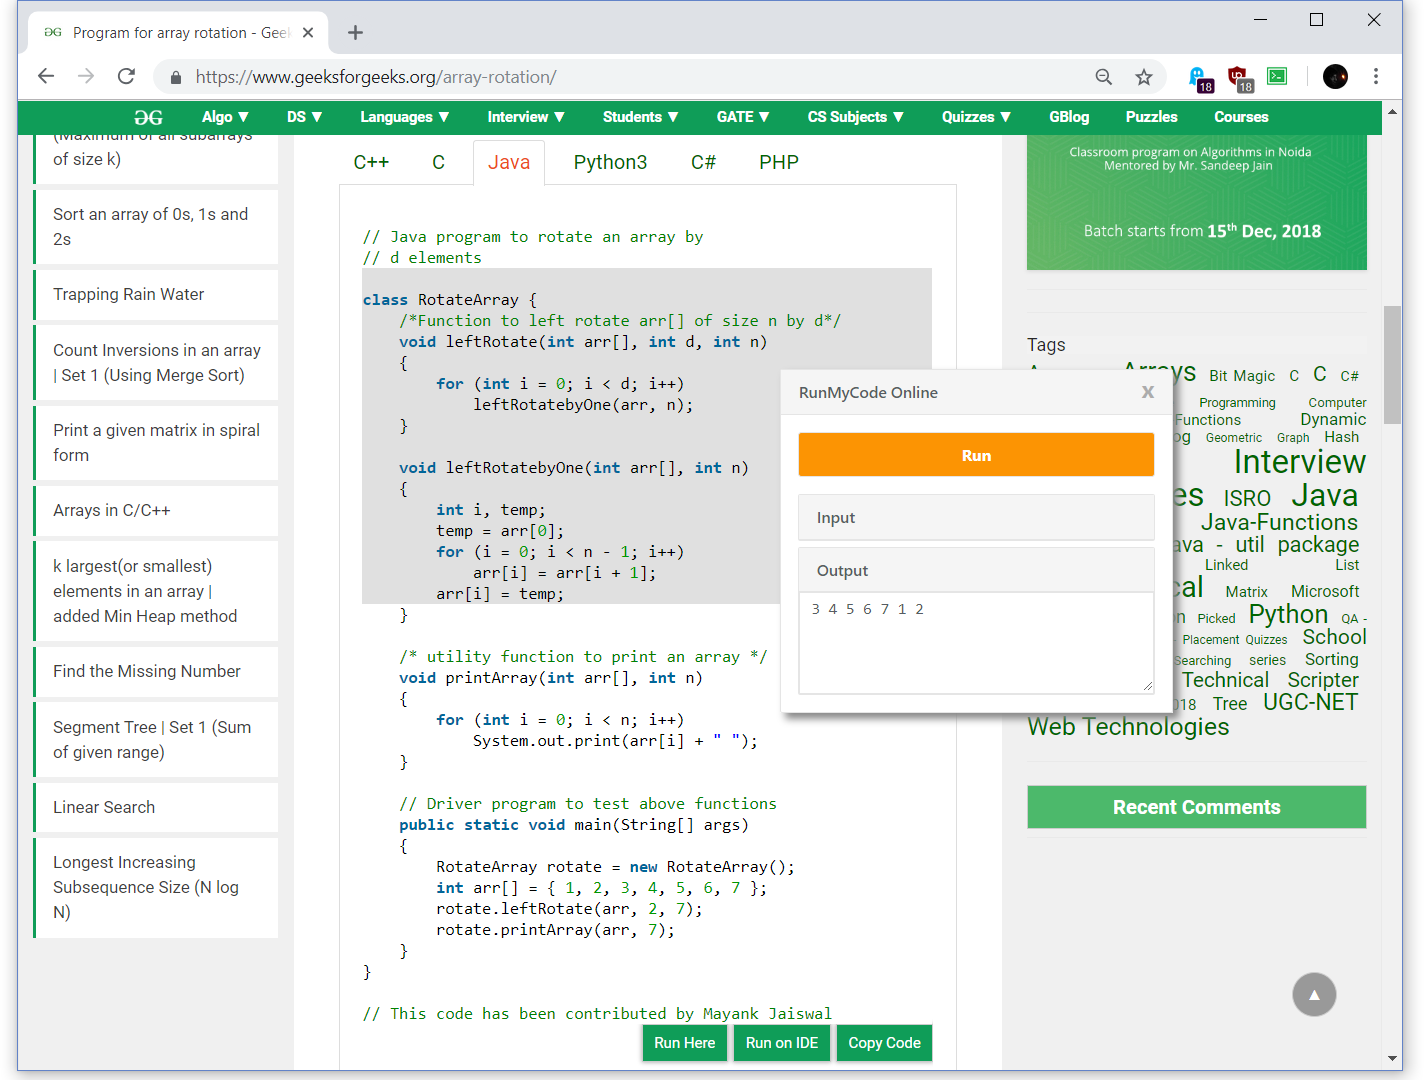This screenshot has height=1080, width=1424.
Task: Bookmark this page with the star icon
Action: [1144, 77]
